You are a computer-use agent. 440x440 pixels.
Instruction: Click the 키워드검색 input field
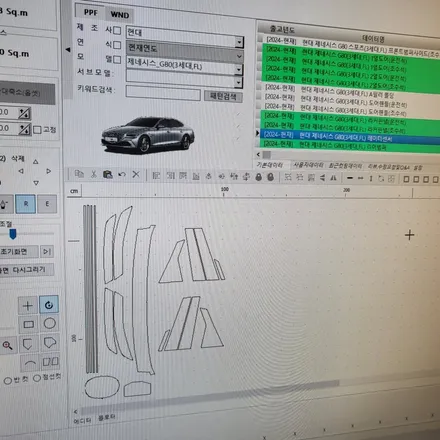click(x=163, y=93)
